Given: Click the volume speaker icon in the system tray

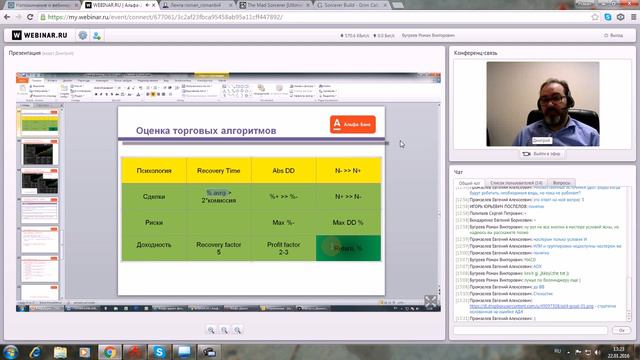Looking at the screenshot, I should (597, 352).
